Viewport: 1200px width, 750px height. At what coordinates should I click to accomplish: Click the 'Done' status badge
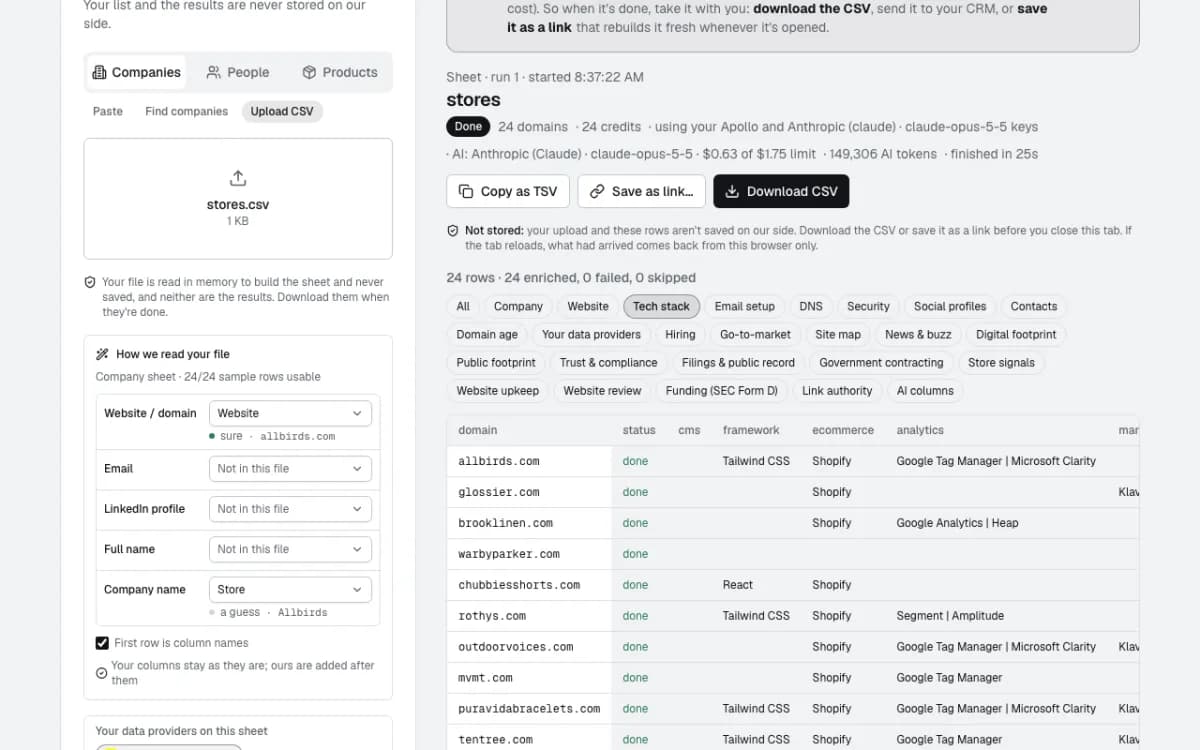tap(468, 127)
